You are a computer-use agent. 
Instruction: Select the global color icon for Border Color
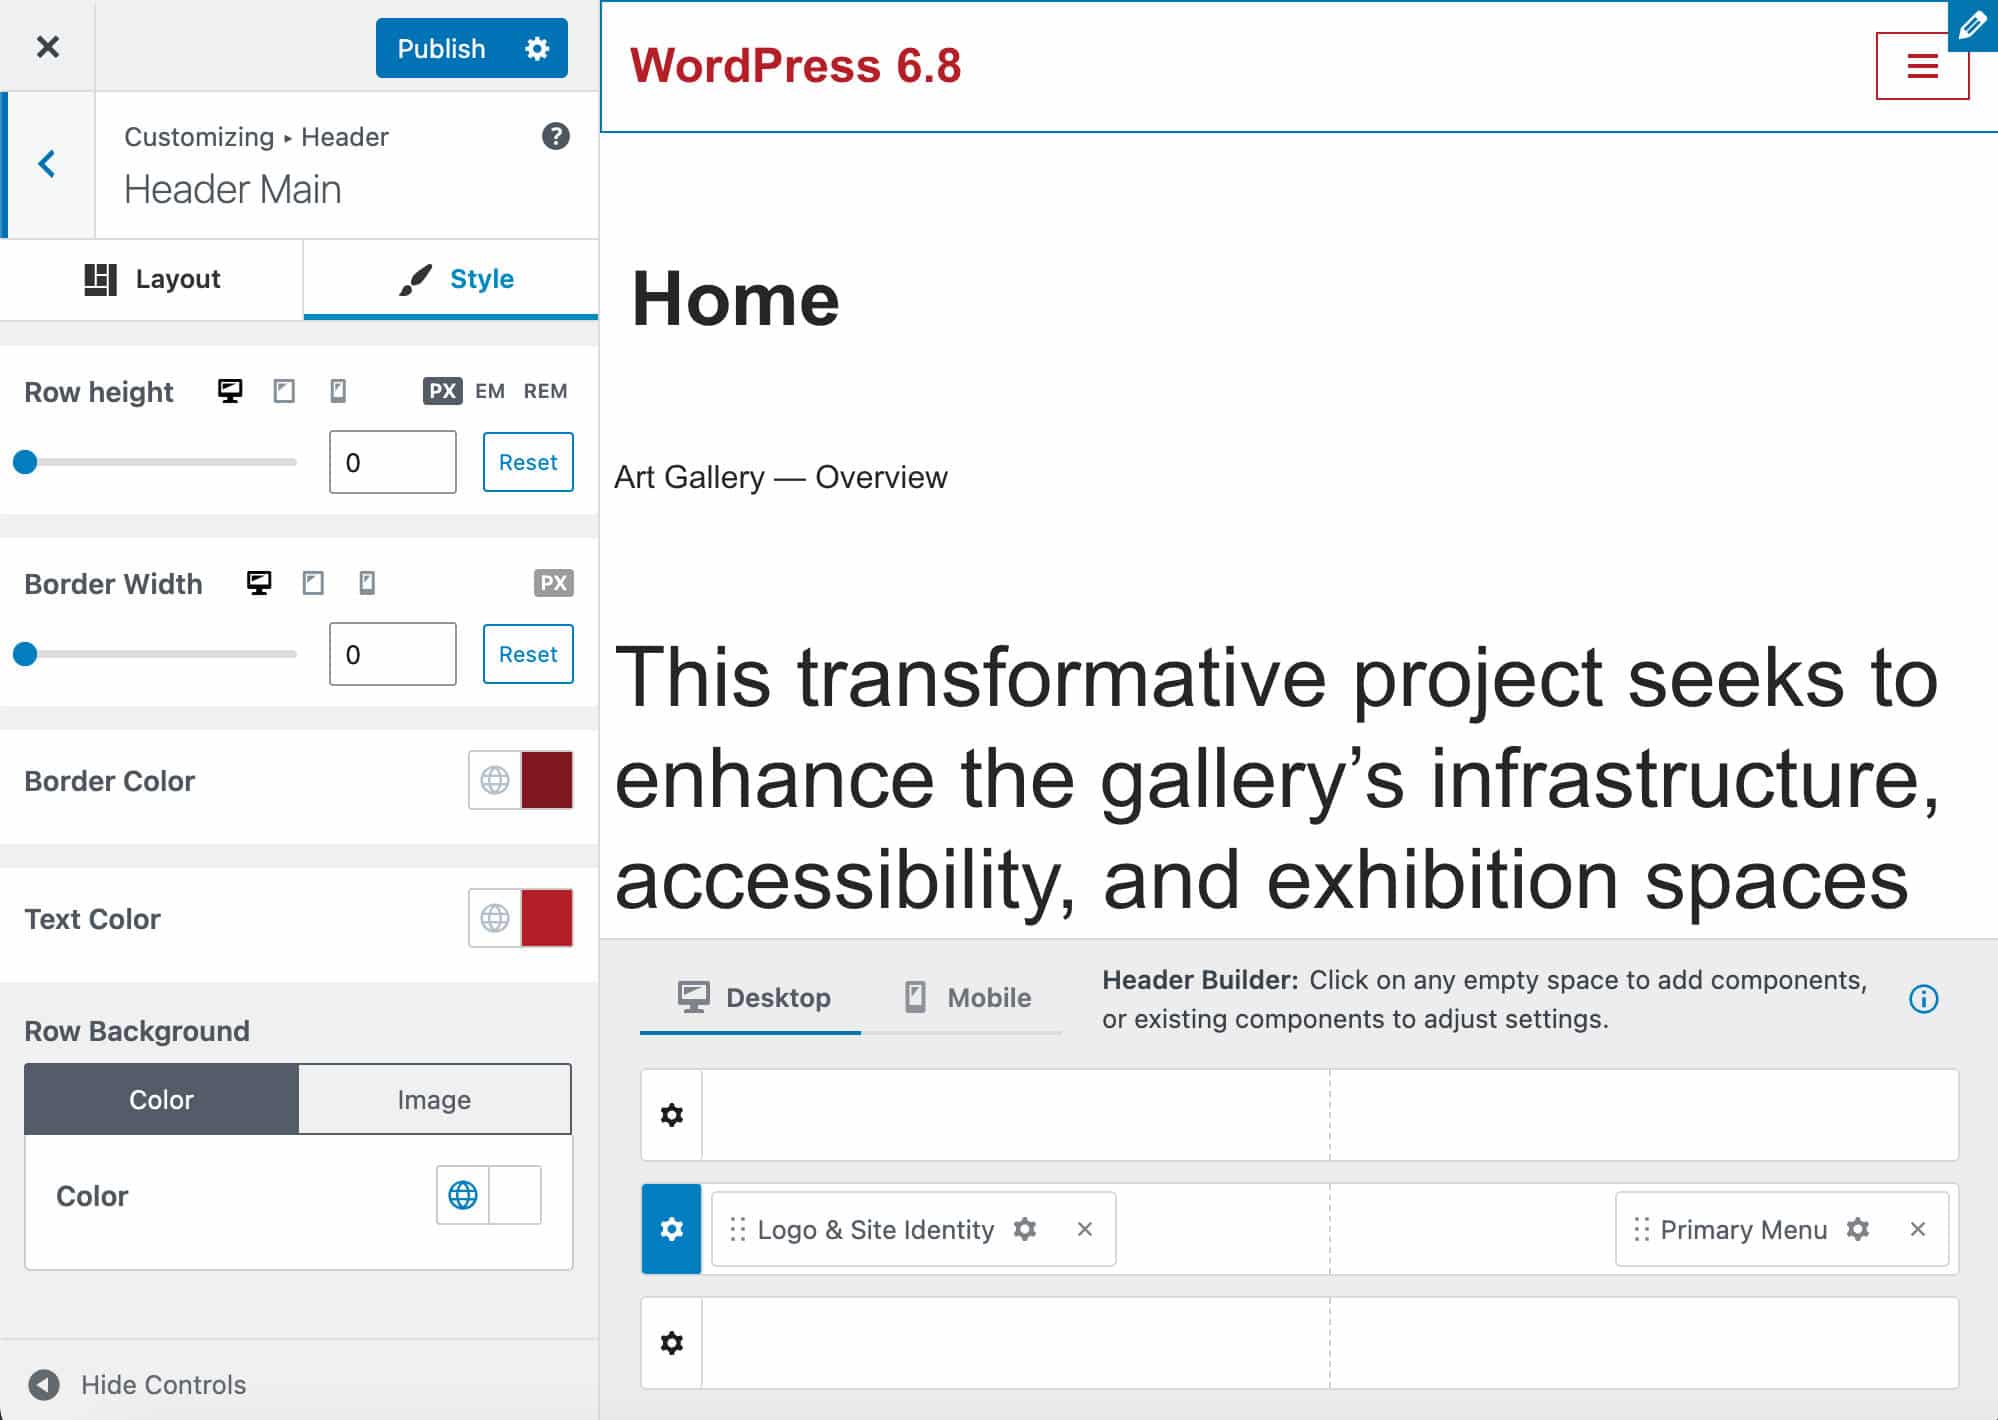tap(495, 780)
